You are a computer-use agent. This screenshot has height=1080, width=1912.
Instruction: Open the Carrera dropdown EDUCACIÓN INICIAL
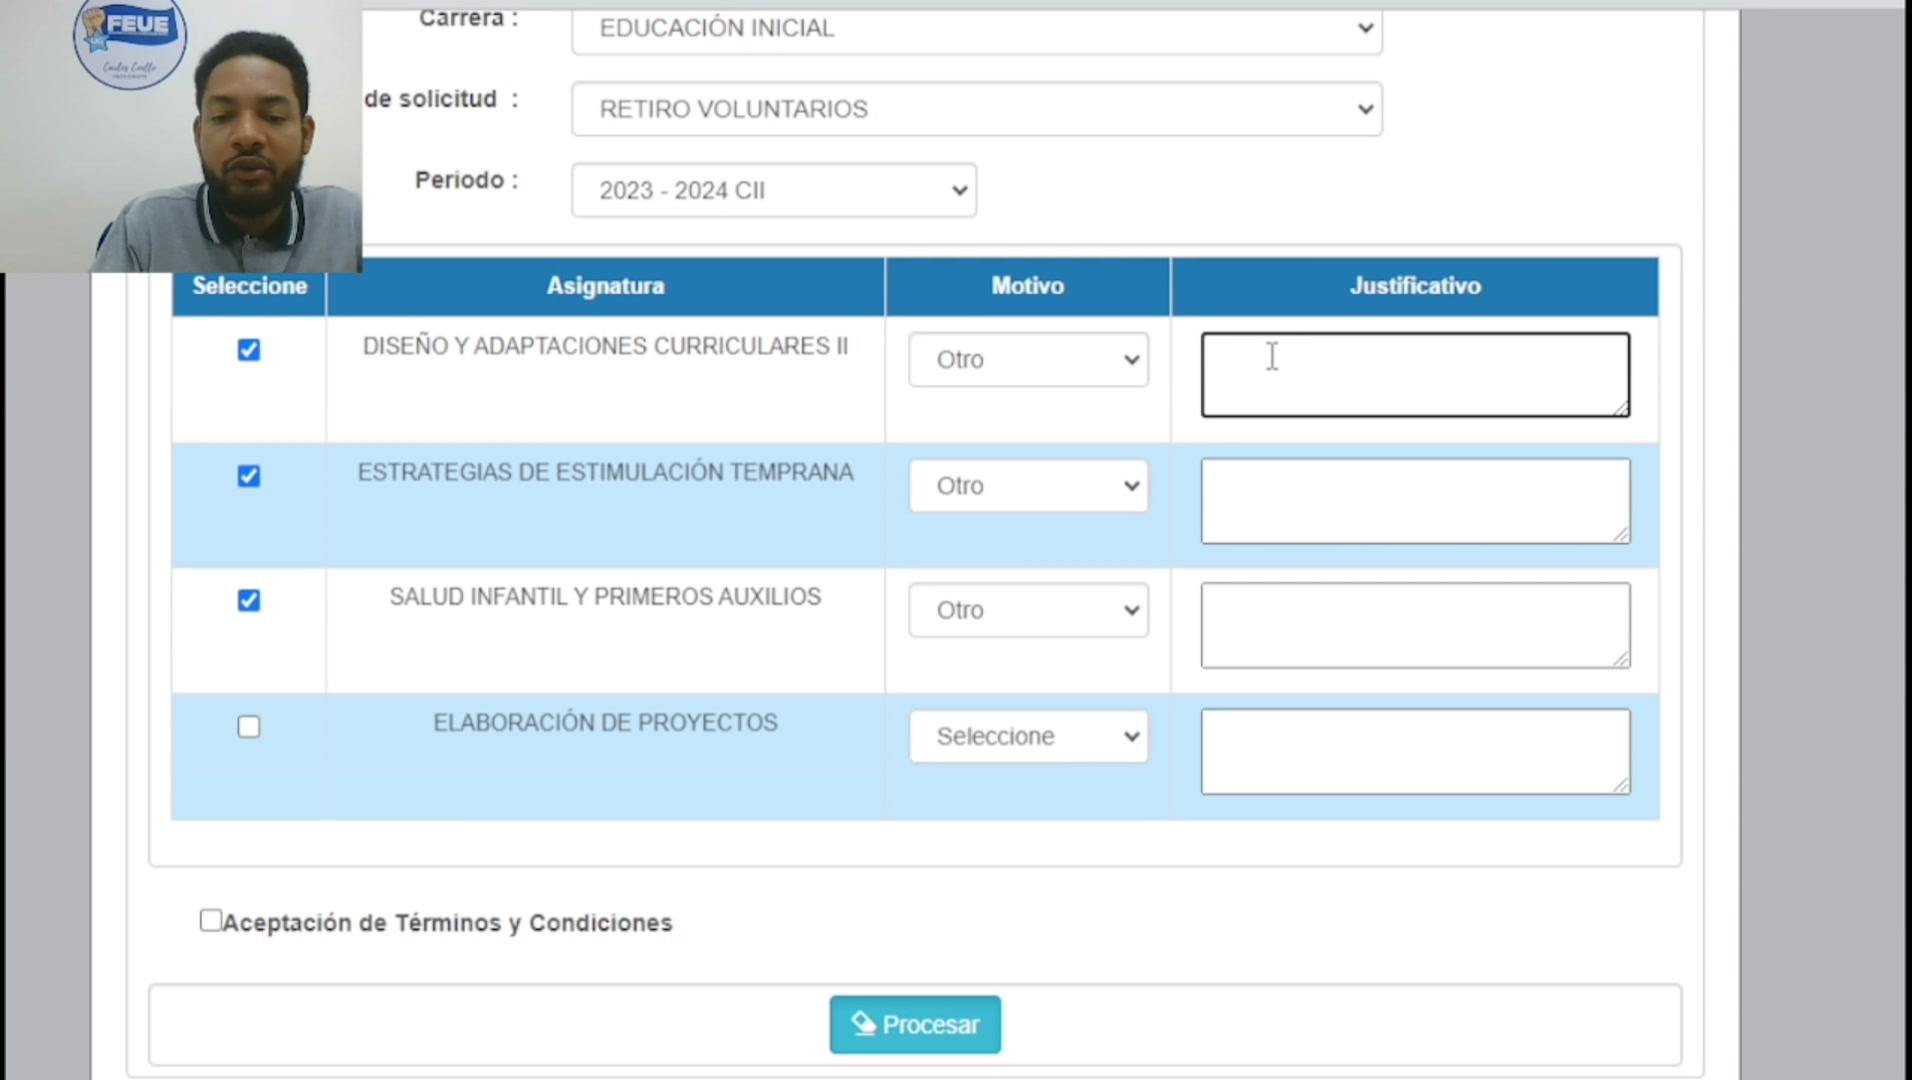[x=977, y=29]
